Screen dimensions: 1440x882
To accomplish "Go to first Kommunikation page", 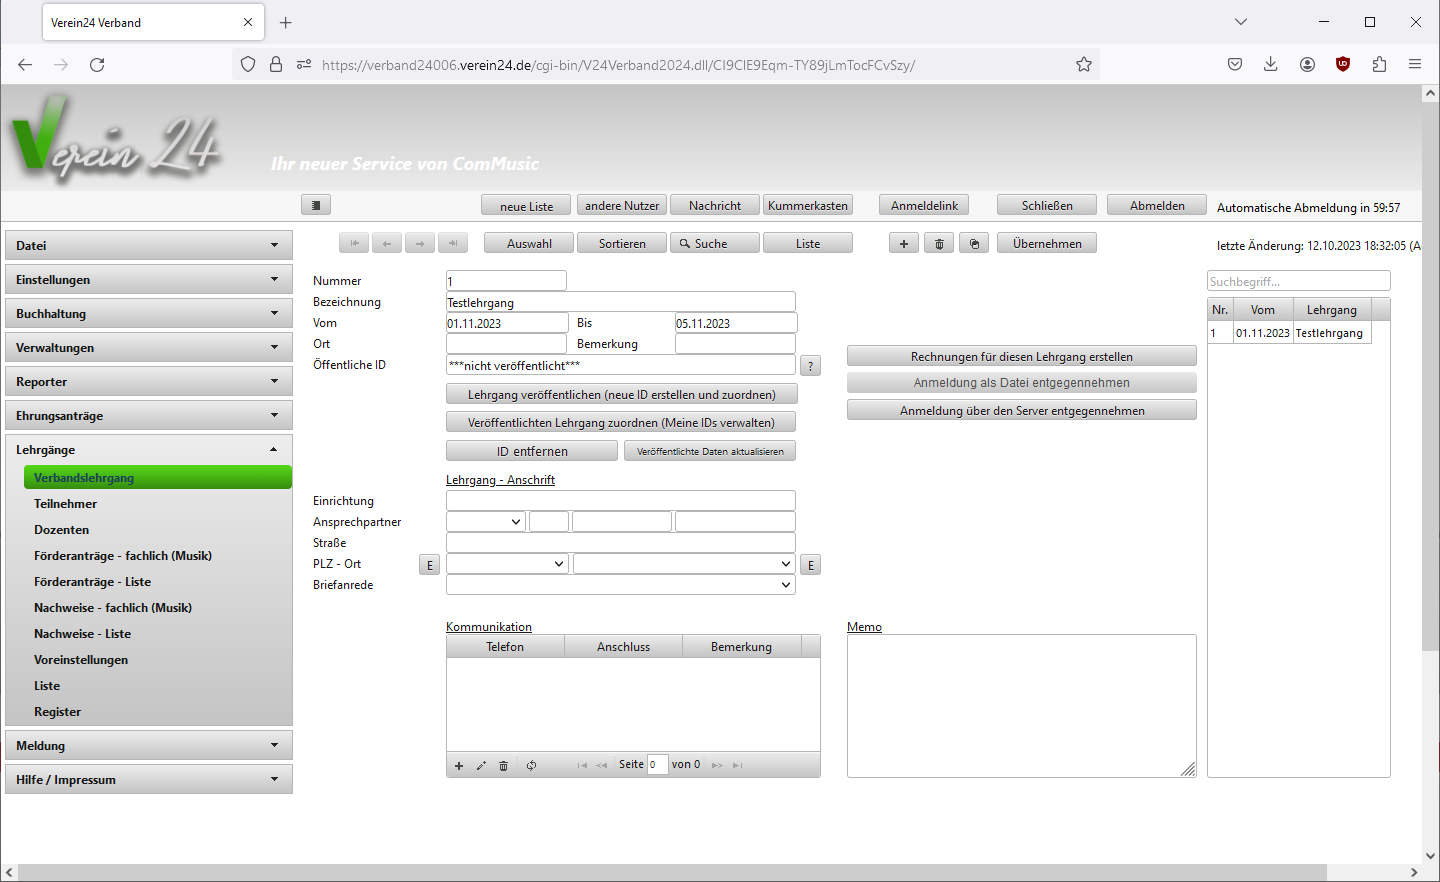I will 582,765.
